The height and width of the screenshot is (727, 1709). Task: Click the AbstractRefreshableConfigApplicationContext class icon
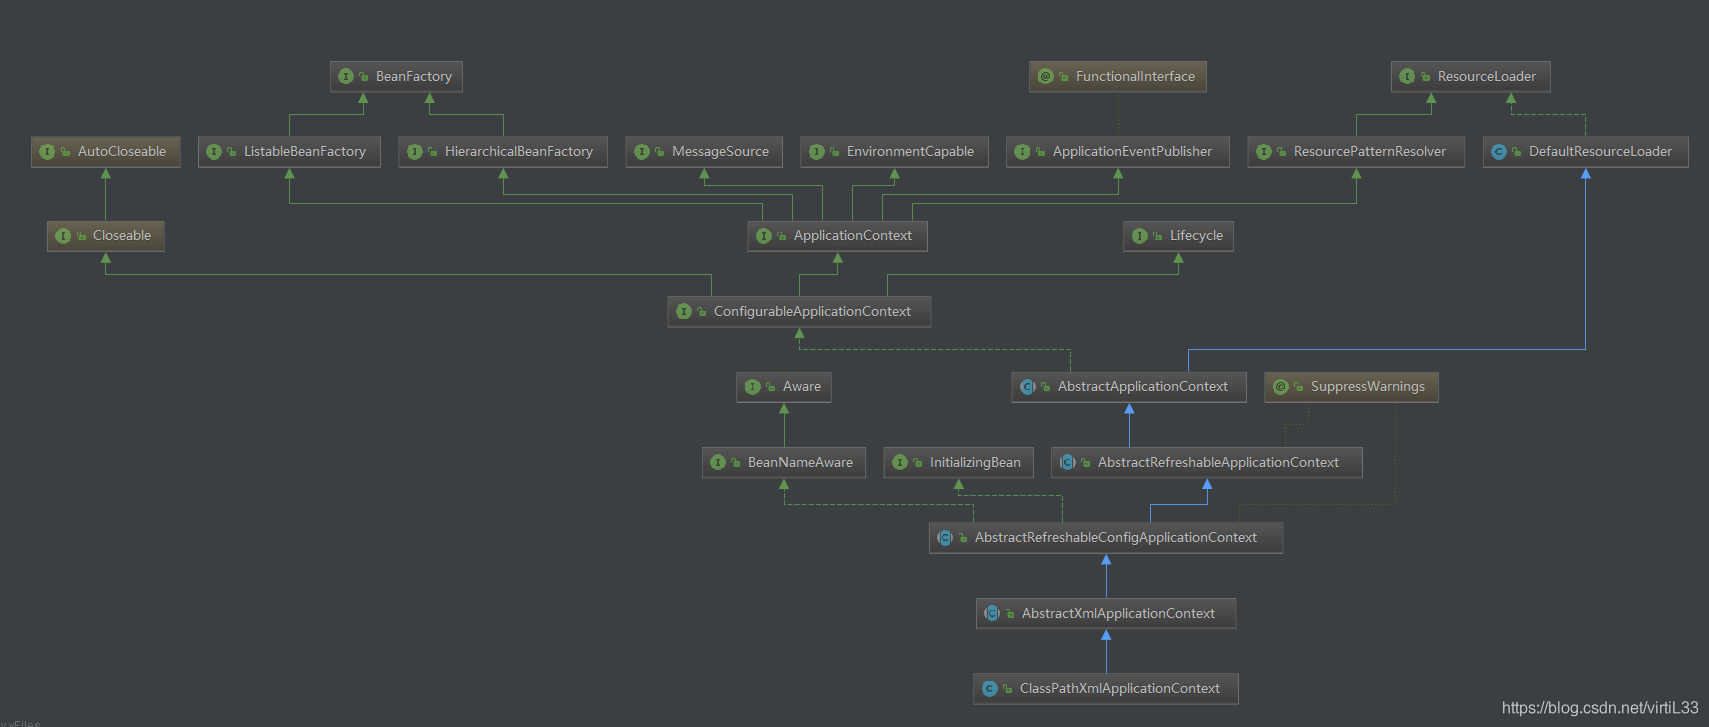pyautogui.click(x=945, y=538)
